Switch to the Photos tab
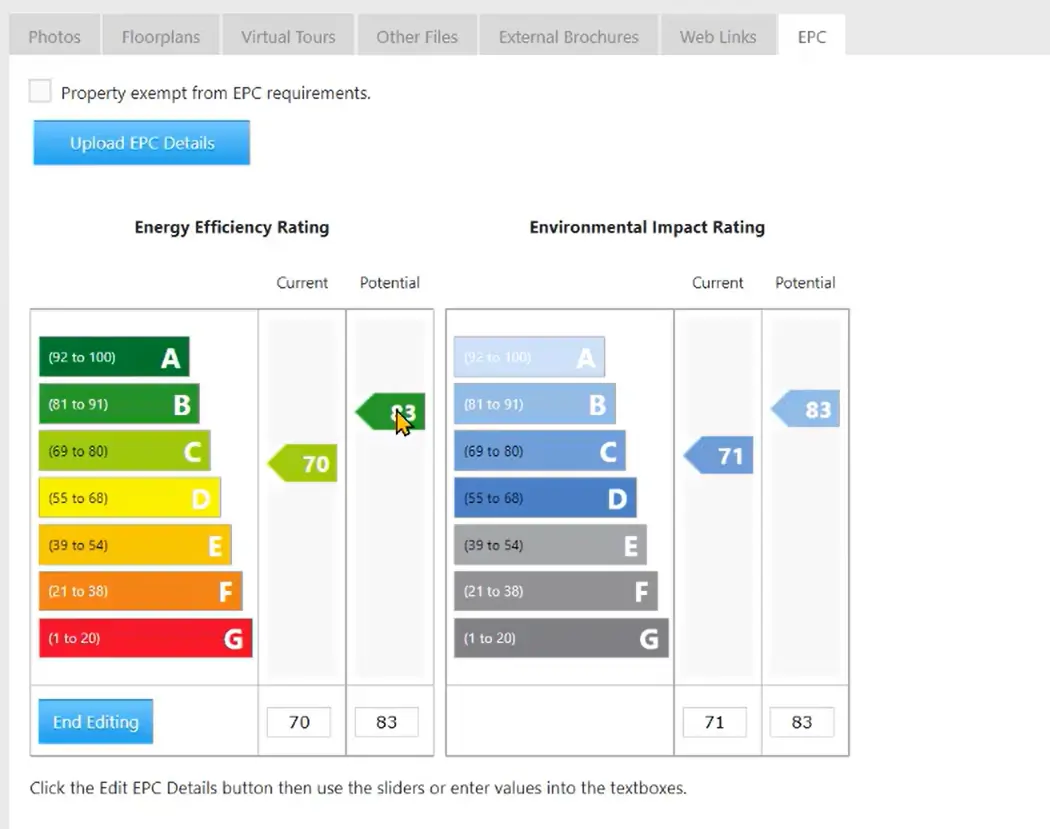Screen dimensions: 1050x829 click(x=54, y=37)
